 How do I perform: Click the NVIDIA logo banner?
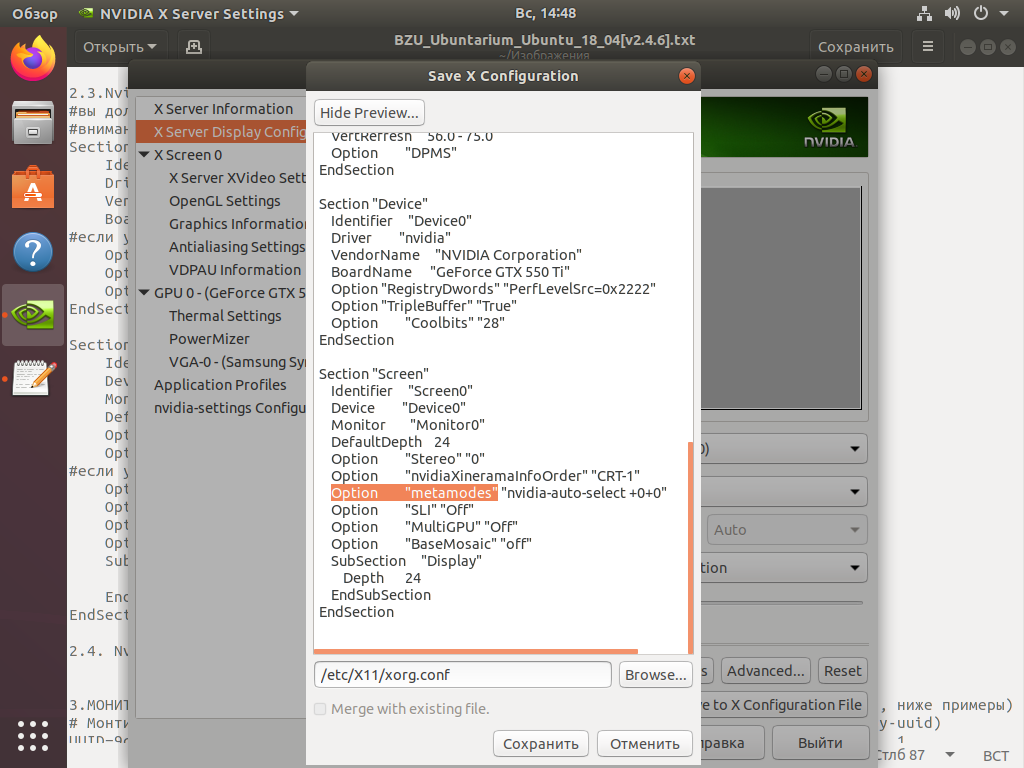point(784,127)
